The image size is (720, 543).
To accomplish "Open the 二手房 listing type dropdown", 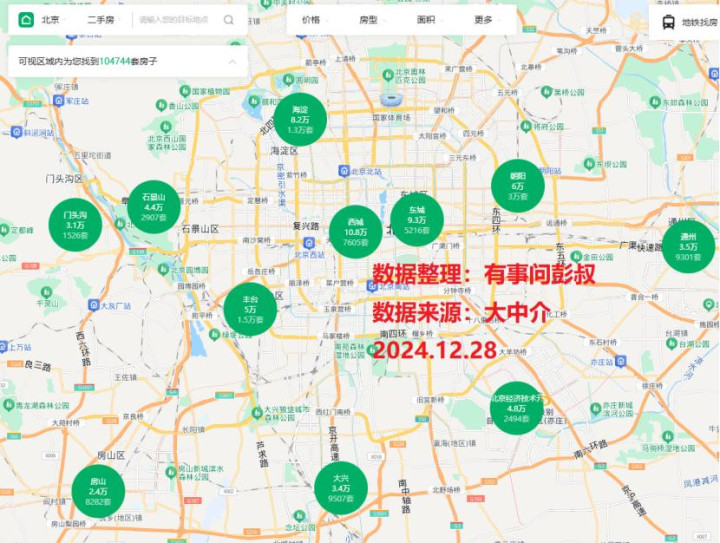I will pos(104,20).
